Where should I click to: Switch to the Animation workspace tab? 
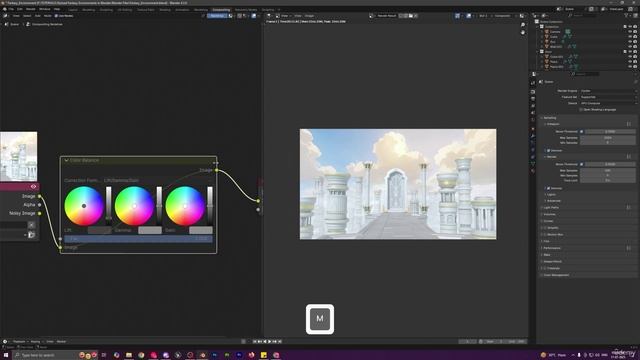click(x=182, y=9)
